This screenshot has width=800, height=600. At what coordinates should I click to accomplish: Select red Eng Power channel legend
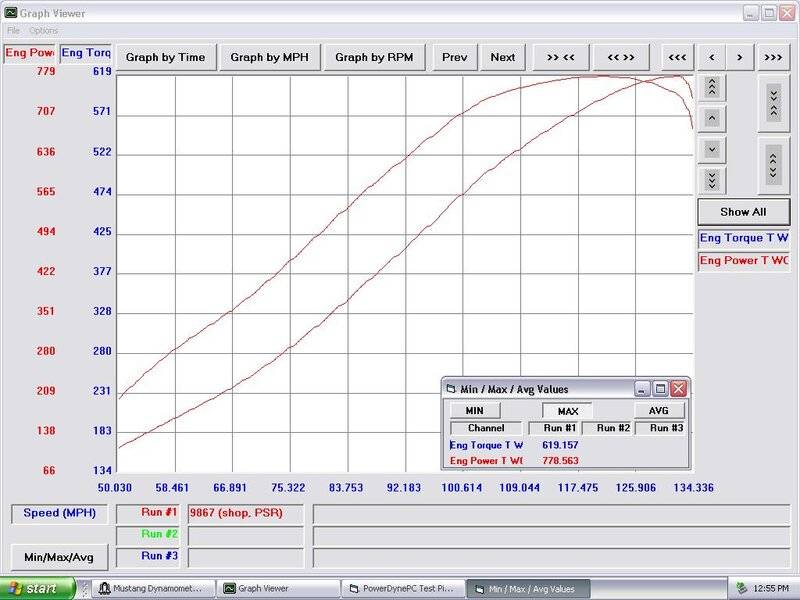coord(743,261)
